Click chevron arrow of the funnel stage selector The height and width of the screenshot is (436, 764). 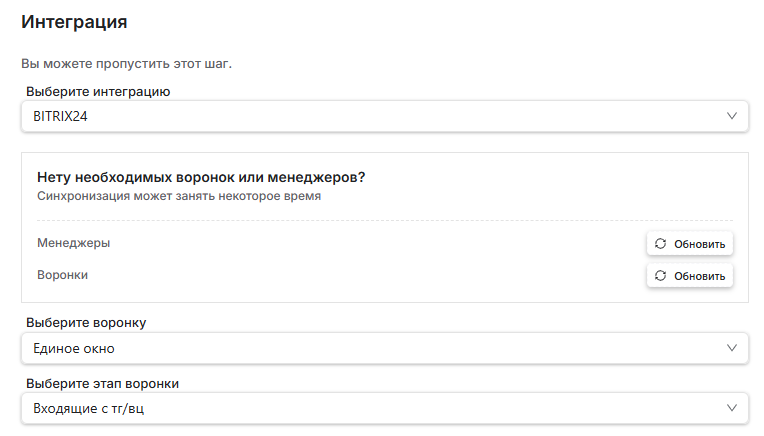pyautogui.click(x=732, y=408)
